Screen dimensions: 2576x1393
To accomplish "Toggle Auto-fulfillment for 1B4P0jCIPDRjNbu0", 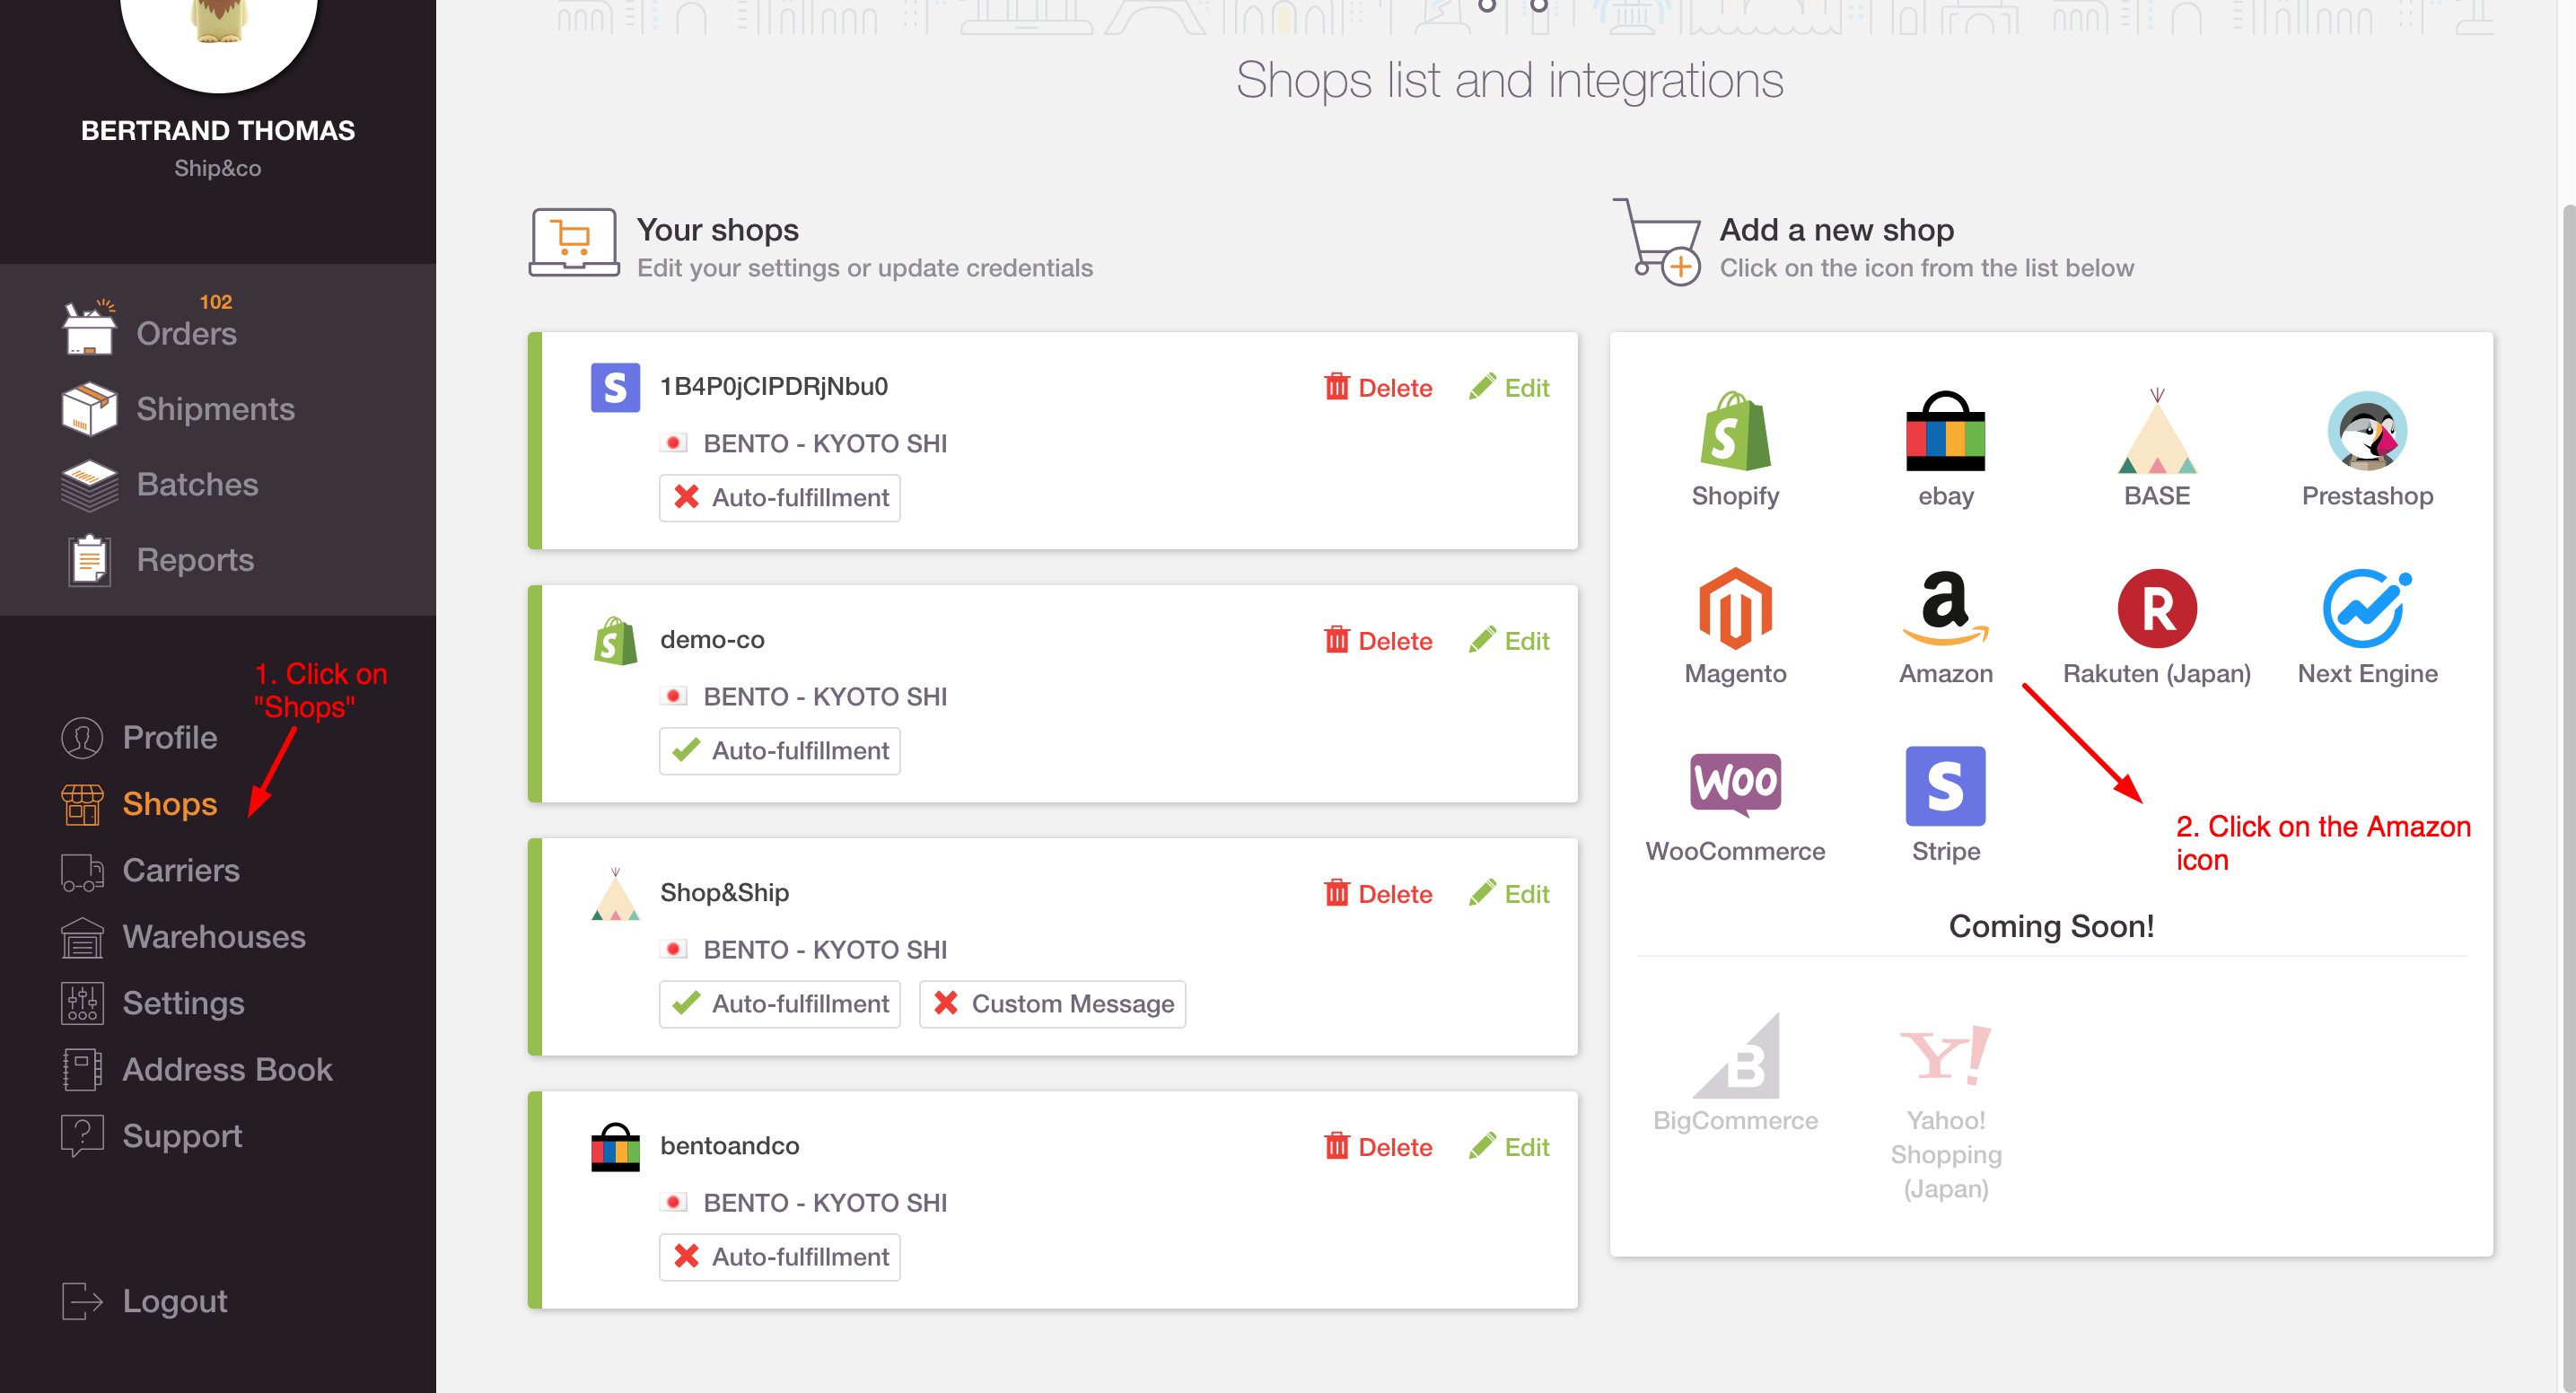I will coord(779,497).
